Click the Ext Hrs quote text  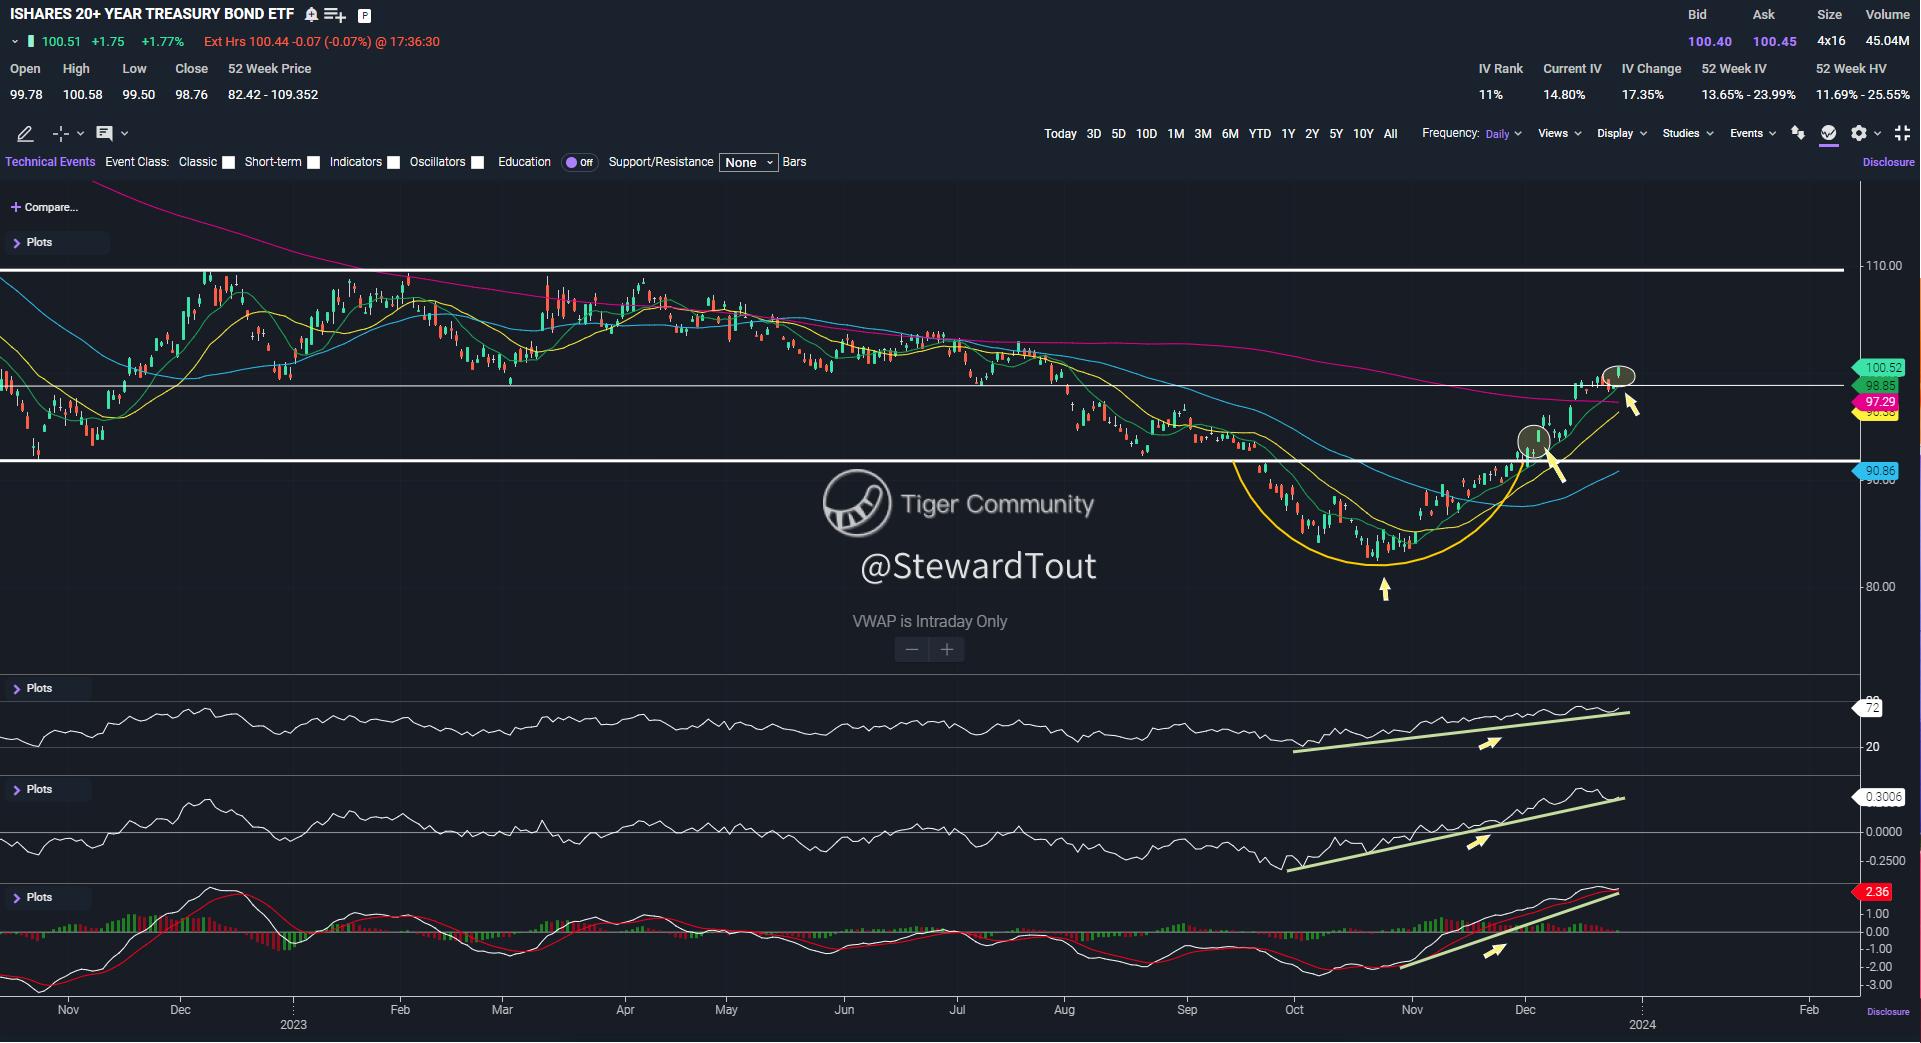pyautogui.click(x=322, y=42)
